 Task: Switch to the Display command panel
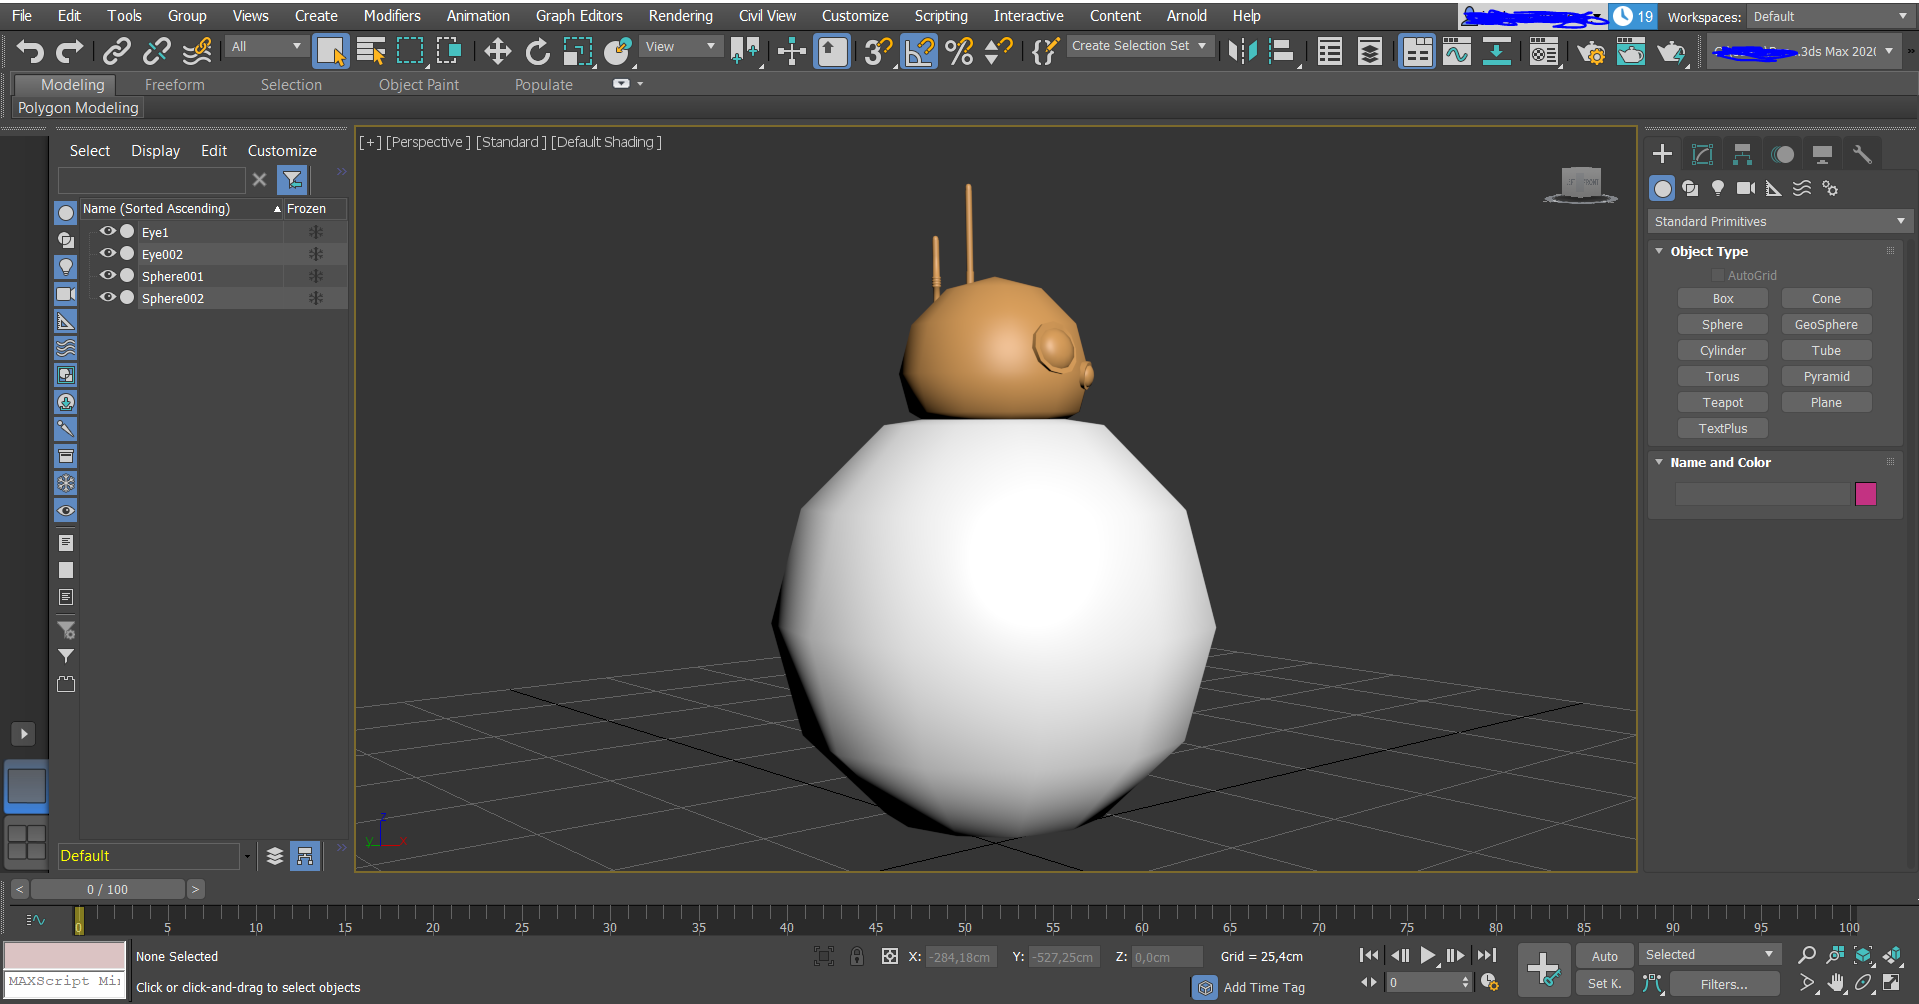1822,154
